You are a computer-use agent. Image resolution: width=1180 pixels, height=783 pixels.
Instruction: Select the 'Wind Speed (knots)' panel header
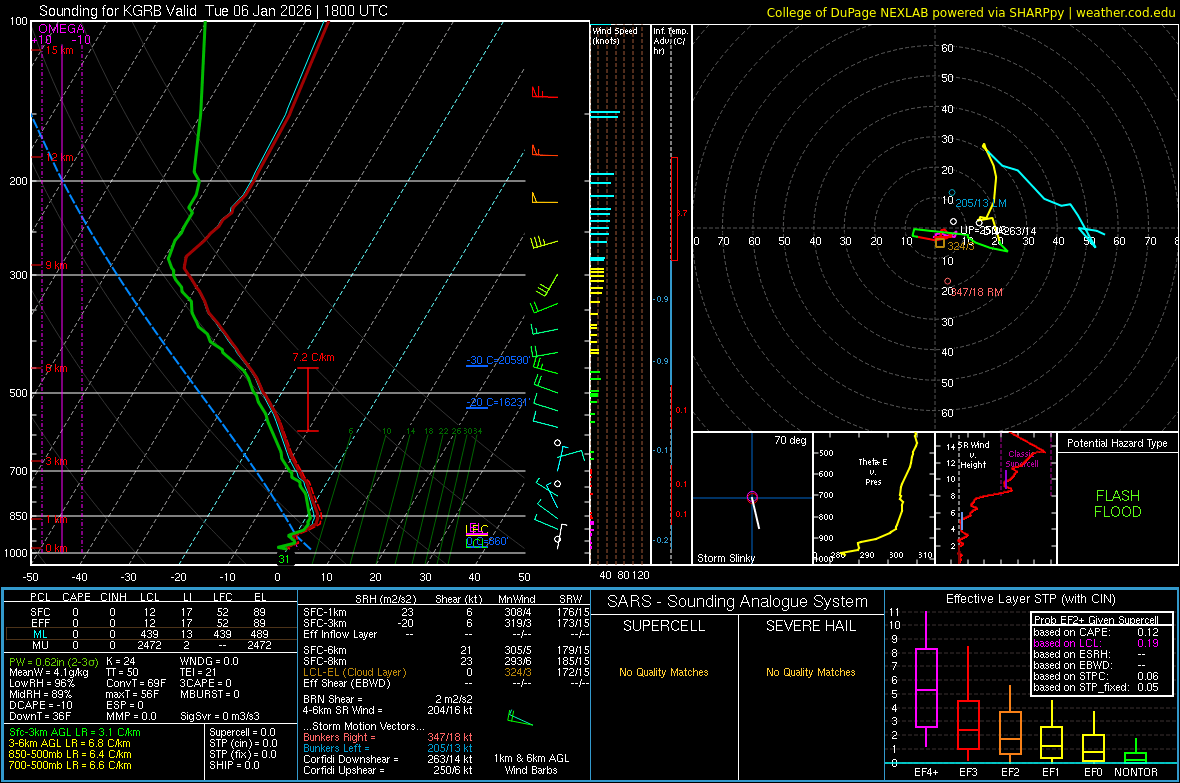click(615, 35)
